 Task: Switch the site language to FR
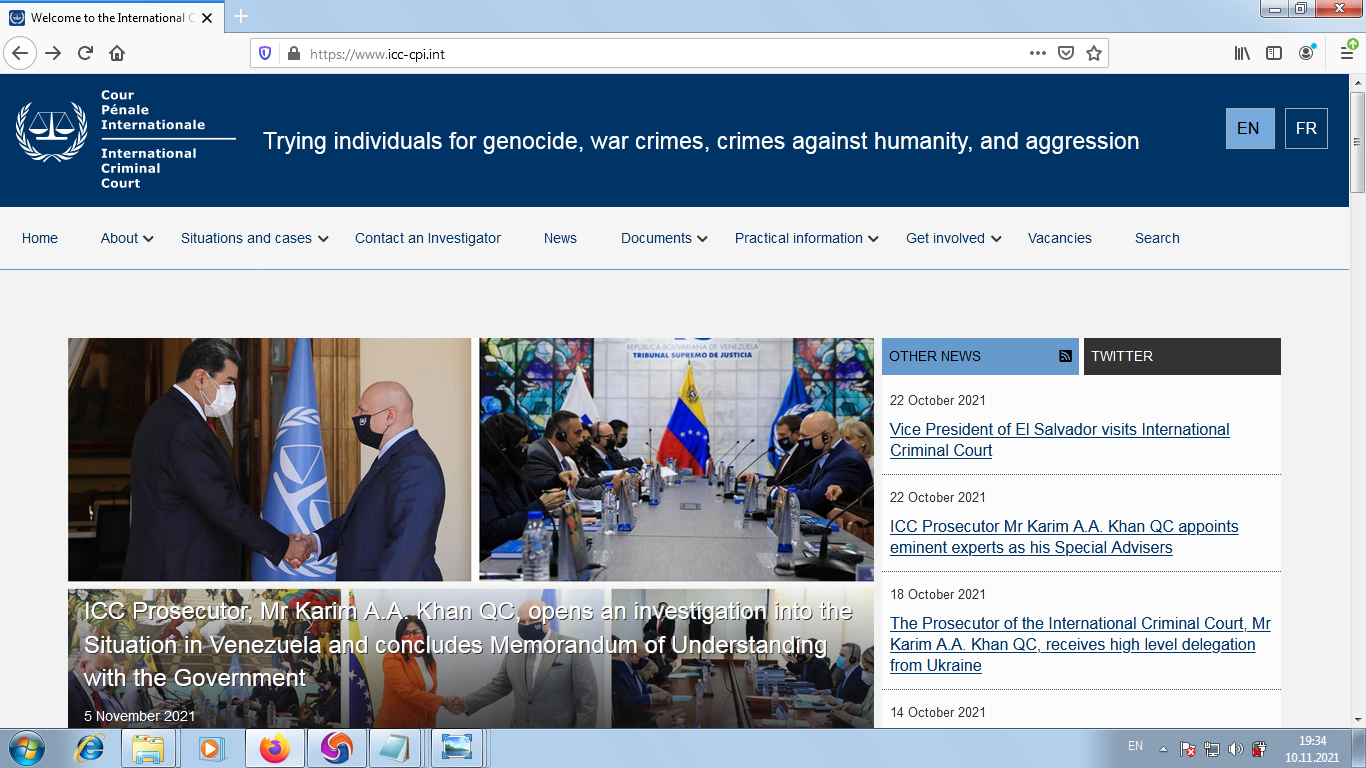1306,128
